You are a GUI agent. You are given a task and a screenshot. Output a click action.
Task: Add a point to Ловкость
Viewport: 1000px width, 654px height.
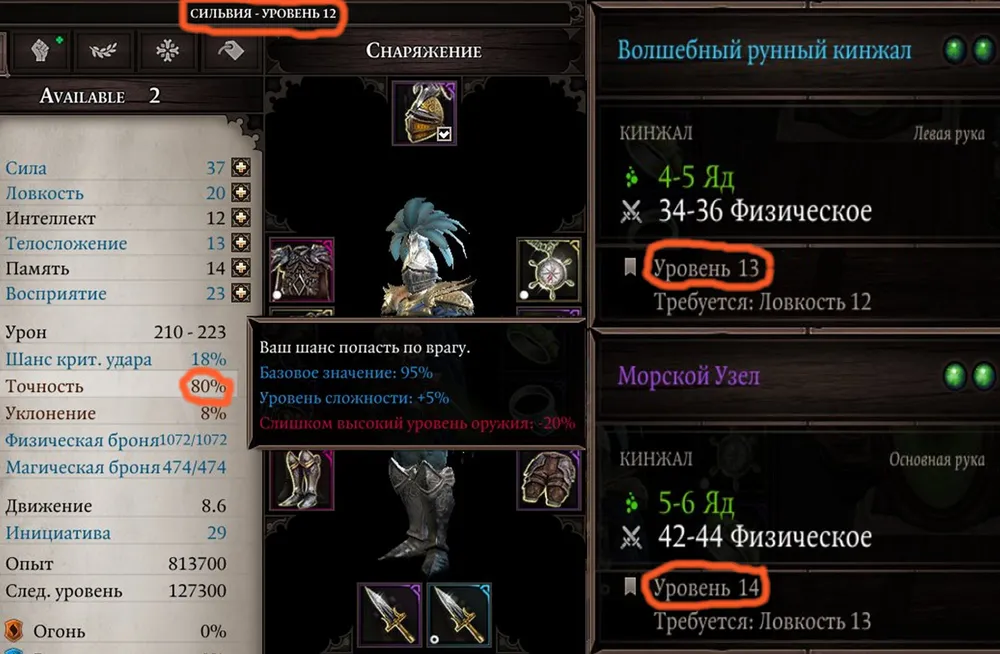pyautogui.click(x=241, y=192)
